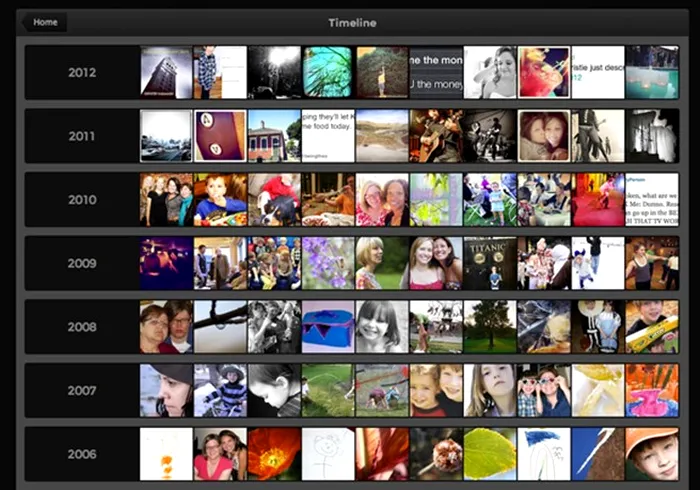View 2006 child's stick figure drawing
The width and height of the screenshot is (700, 490).
coord(328,454)
